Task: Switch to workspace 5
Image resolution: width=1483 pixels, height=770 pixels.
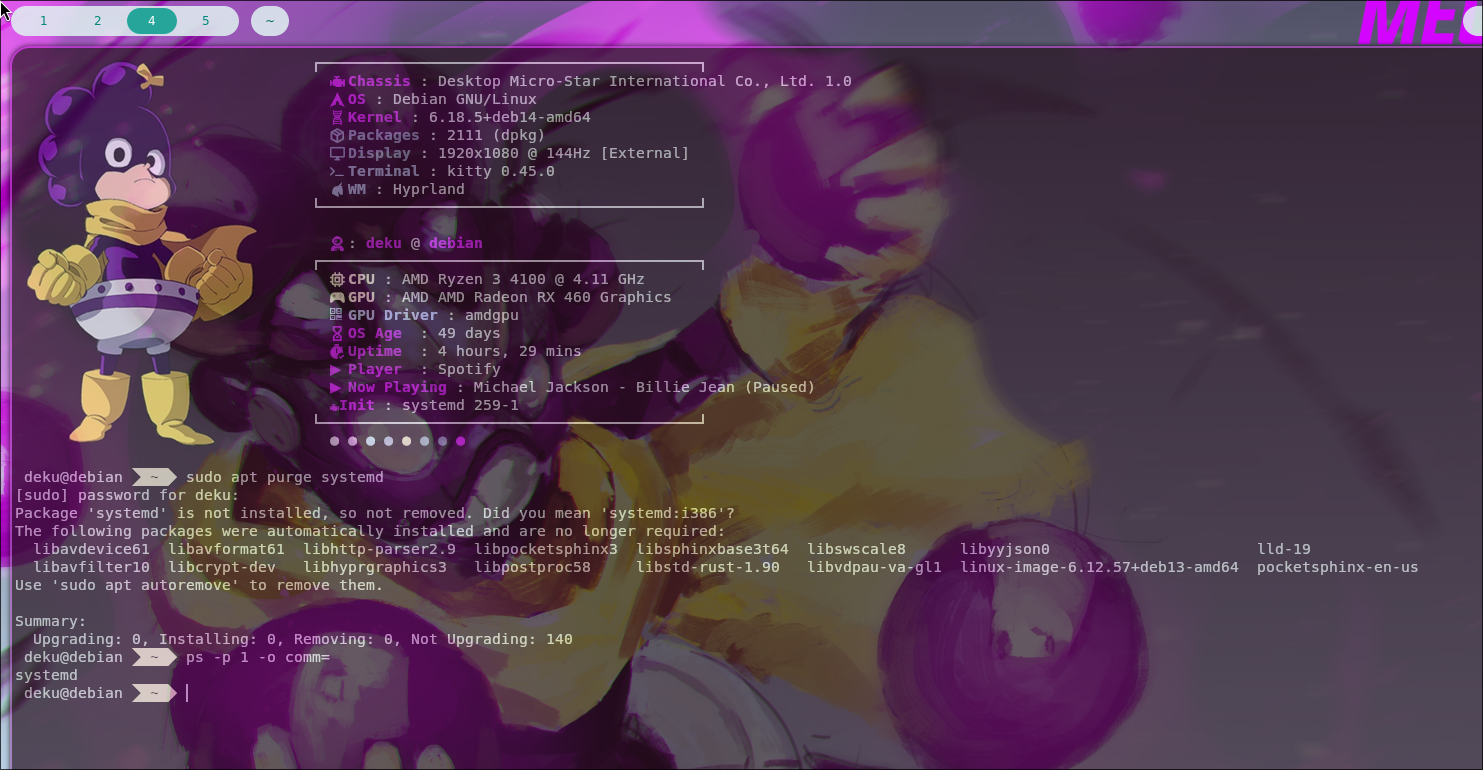Action: click(206, 21)
